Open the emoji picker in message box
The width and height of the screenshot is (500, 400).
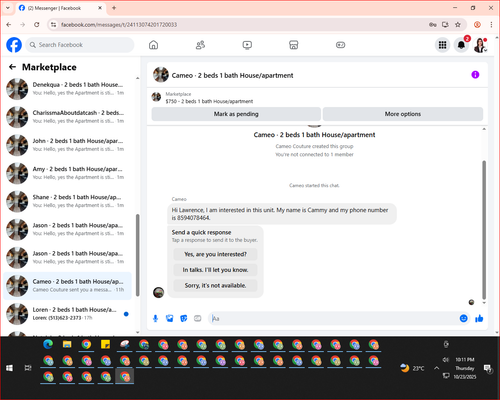(x=463, y=318)
